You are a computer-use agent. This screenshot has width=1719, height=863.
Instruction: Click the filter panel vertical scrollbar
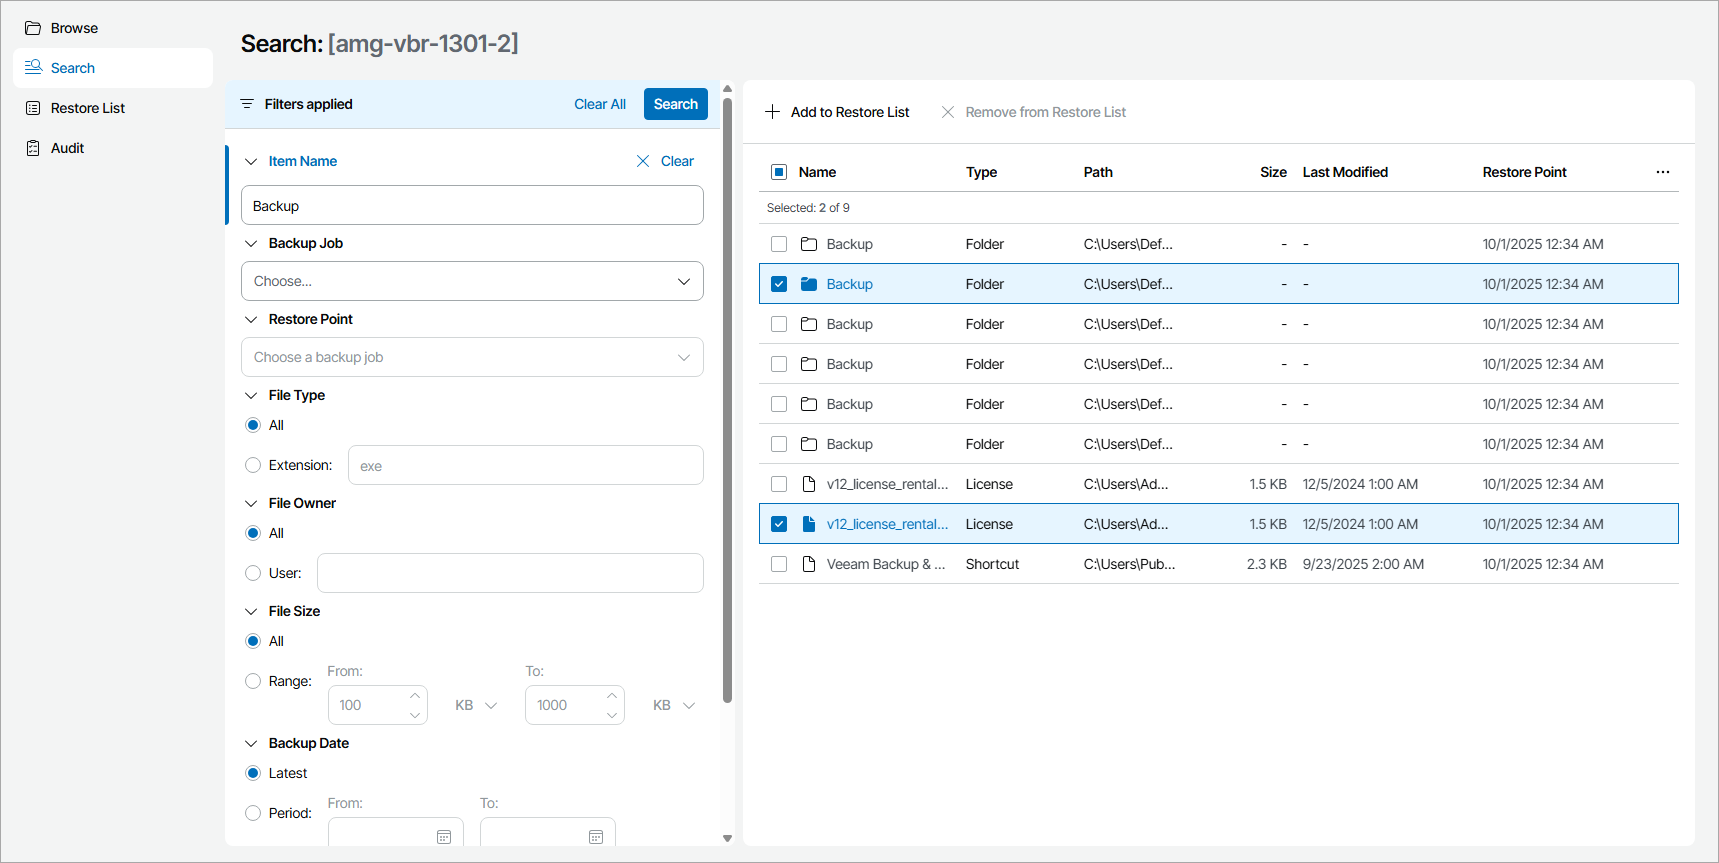click(727, 400)
